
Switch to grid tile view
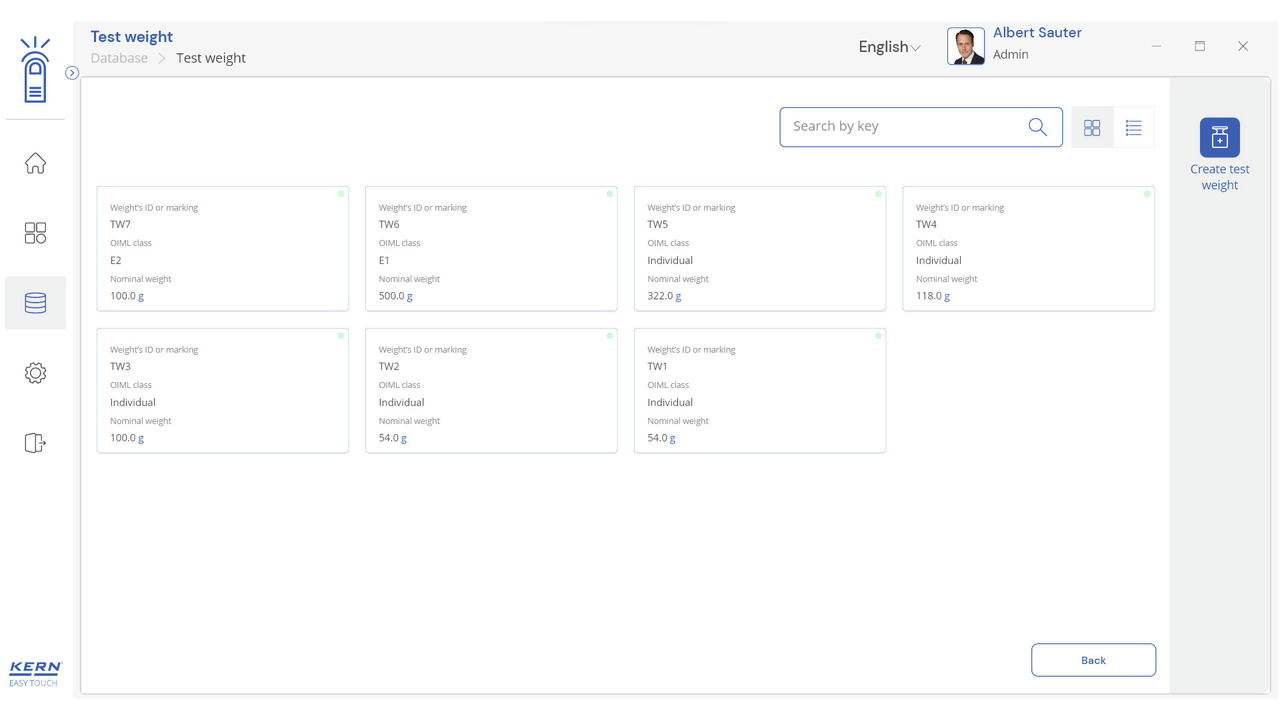(x=1092, y=128)
